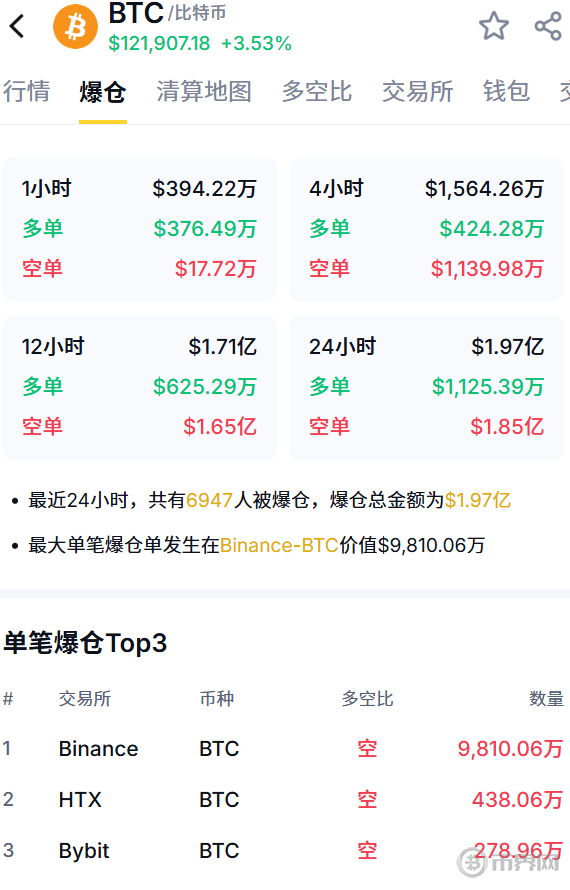Tap the share icon
This screenshot has height=890, width=570.
[548, 26]
